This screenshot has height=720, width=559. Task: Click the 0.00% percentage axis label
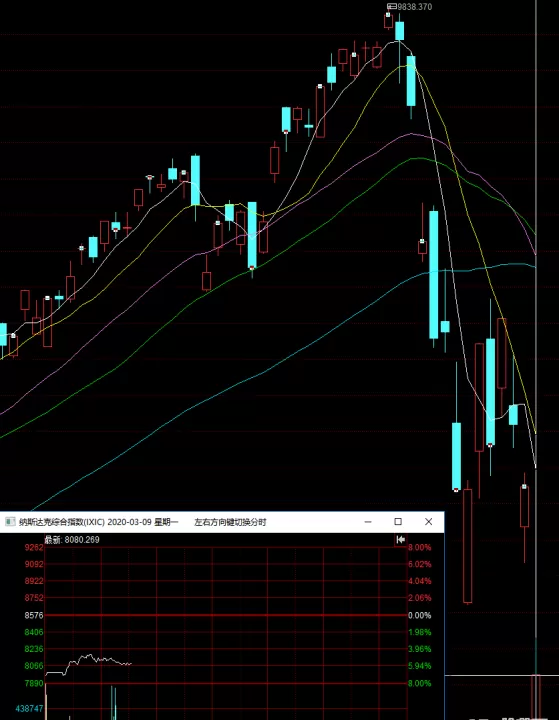(420, 615)
